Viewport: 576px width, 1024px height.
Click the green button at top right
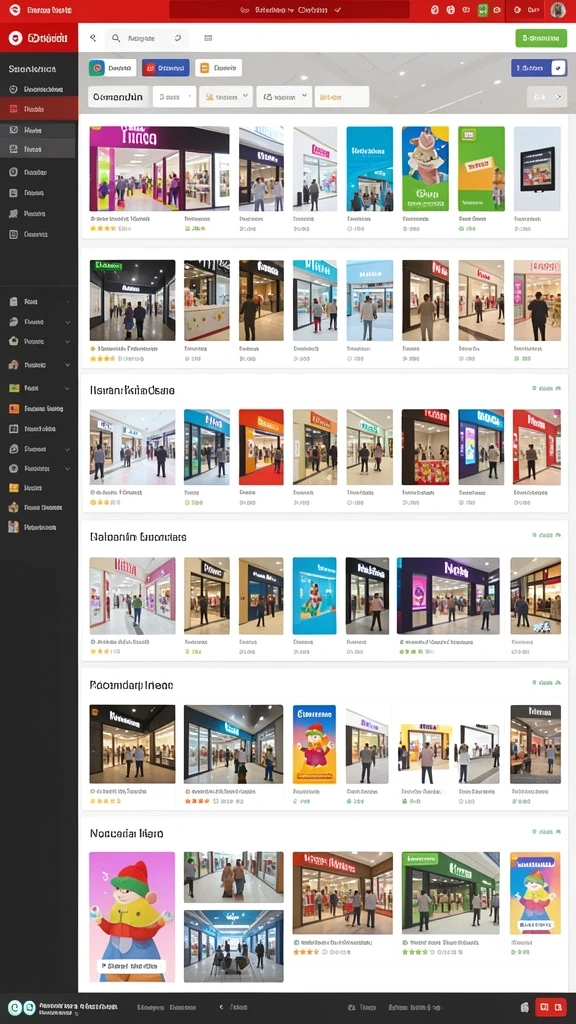(x=541, y=38)
